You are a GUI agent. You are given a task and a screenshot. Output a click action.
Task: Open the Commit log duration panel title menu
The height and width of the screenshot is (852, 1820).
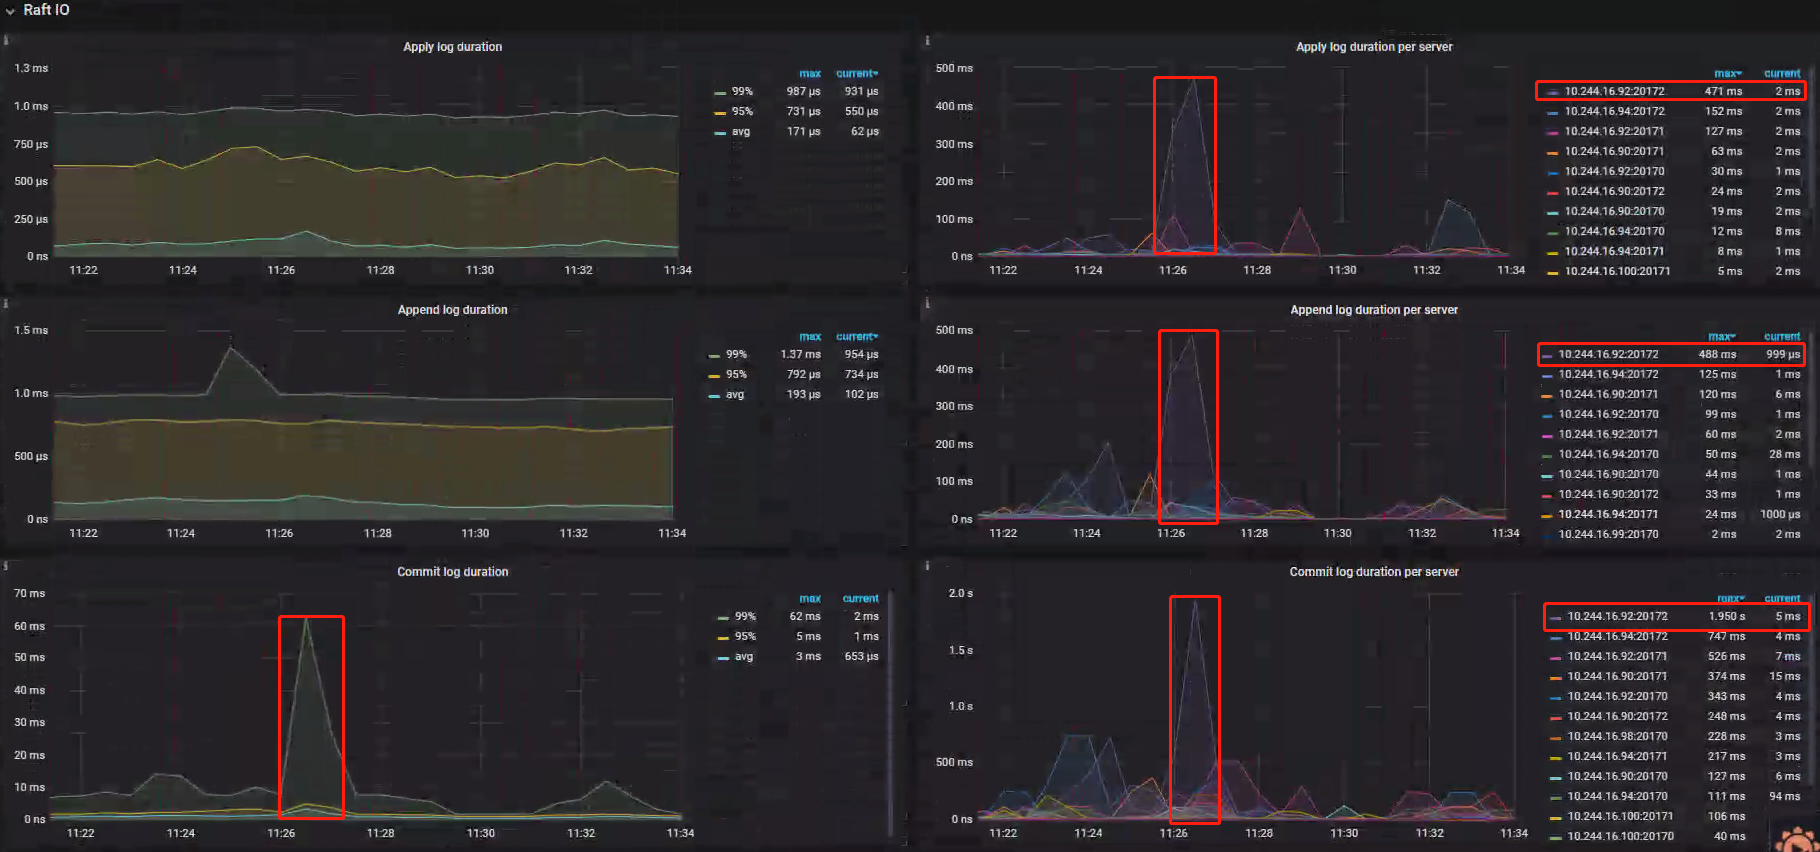pos(452,572)
